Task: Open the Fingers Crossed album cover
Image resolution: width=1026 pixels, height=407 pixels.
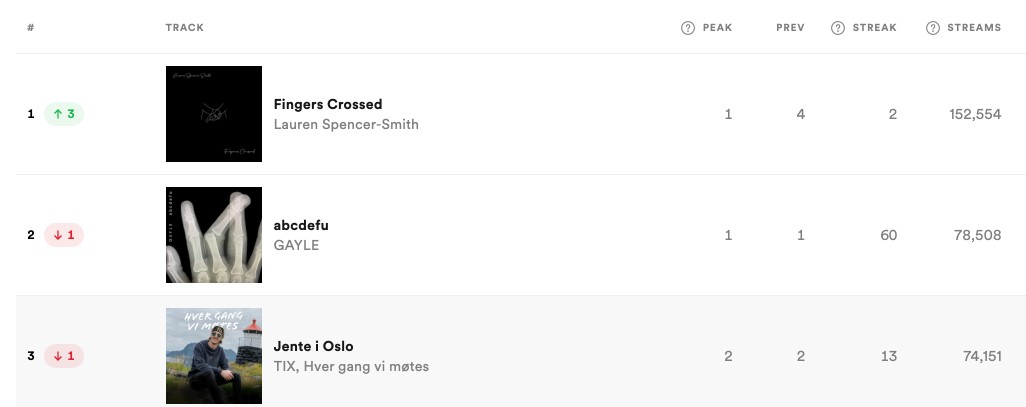Action: coord(214,114)
